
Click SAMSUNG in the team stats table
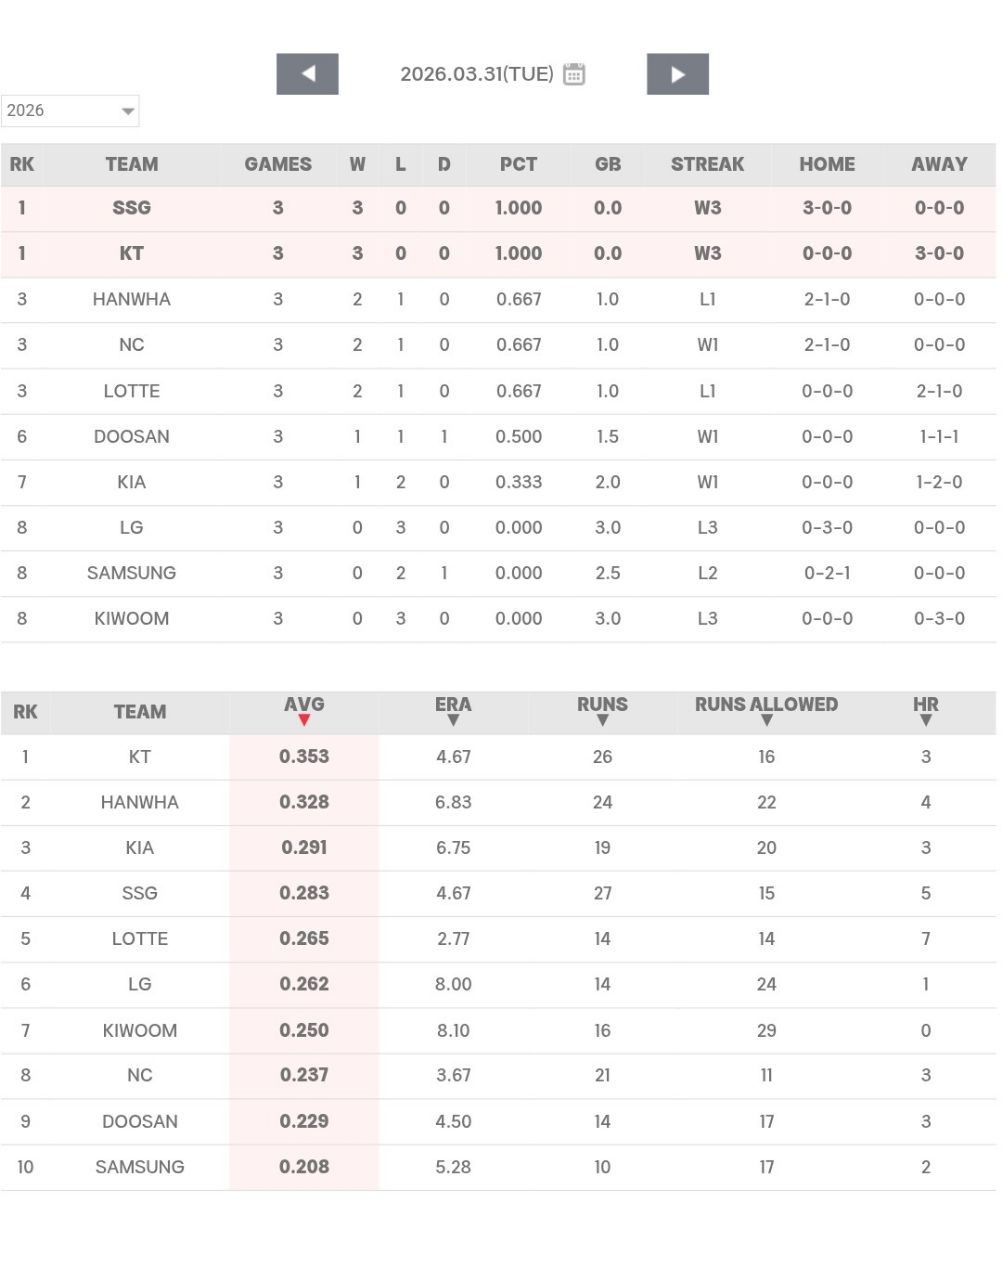139,1167
